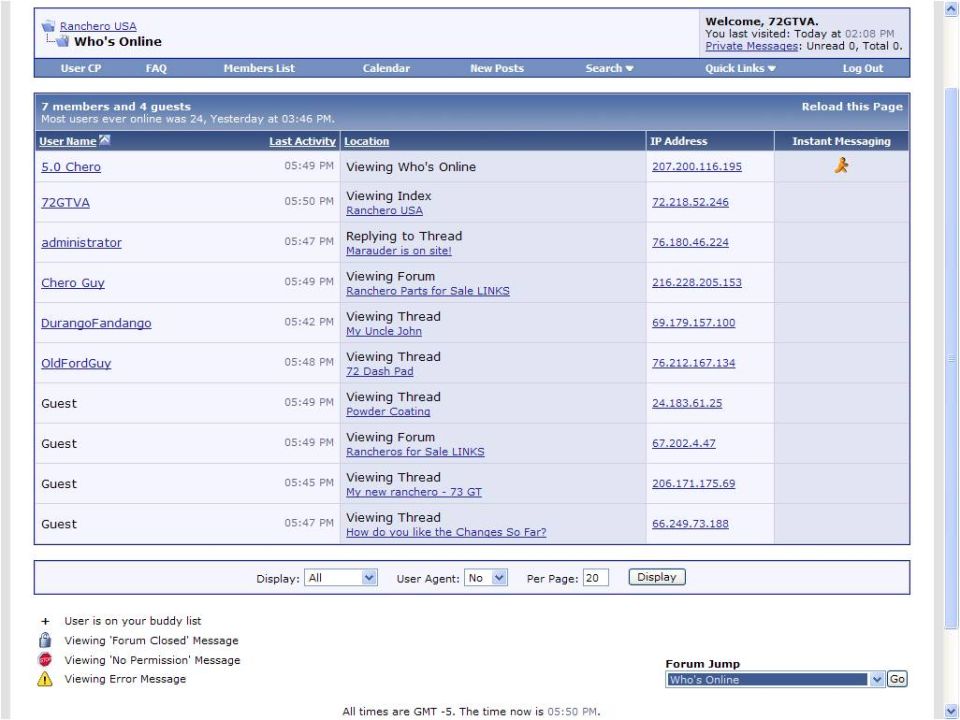Click the AIM icon for 5.0 Chero
The height and width of the screenshot is (720, 960).
pos(841,165)
